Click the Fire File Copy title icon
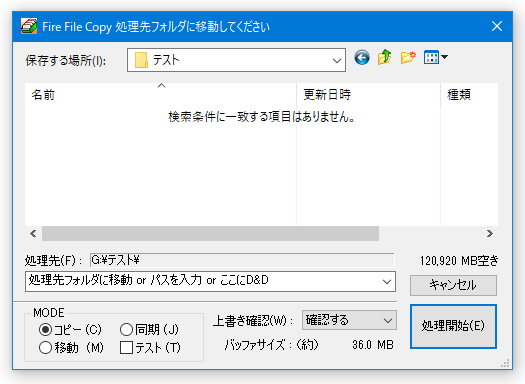The image size is (525, 384). pos(29,26)
